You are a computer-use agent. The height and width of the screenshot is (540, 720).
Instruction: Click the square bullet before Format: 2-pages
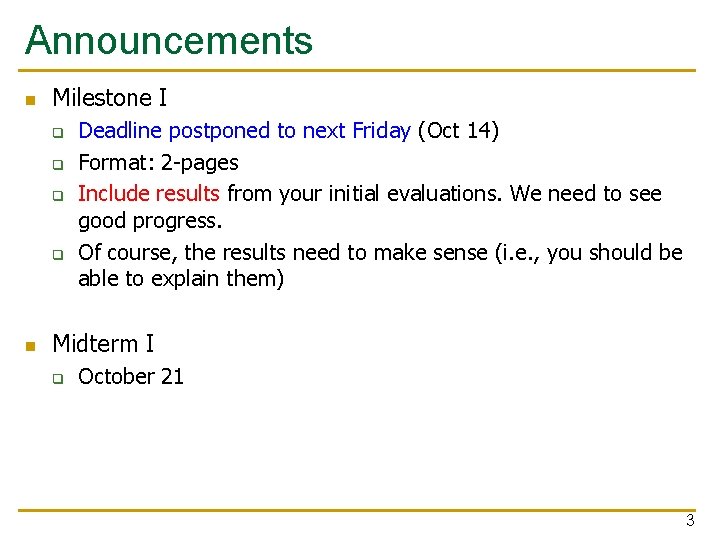coord(58,164)
